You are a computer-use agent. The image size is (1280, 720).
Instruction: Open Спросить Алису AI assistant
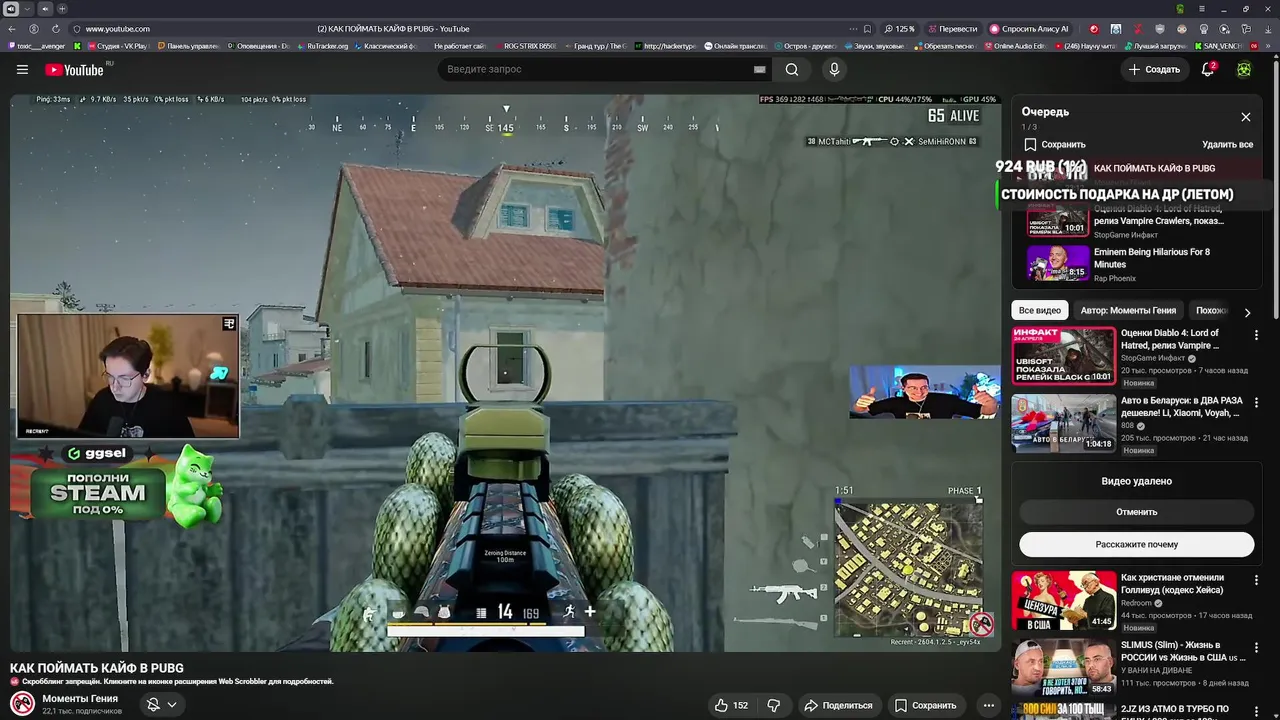tap(1029, 29)
